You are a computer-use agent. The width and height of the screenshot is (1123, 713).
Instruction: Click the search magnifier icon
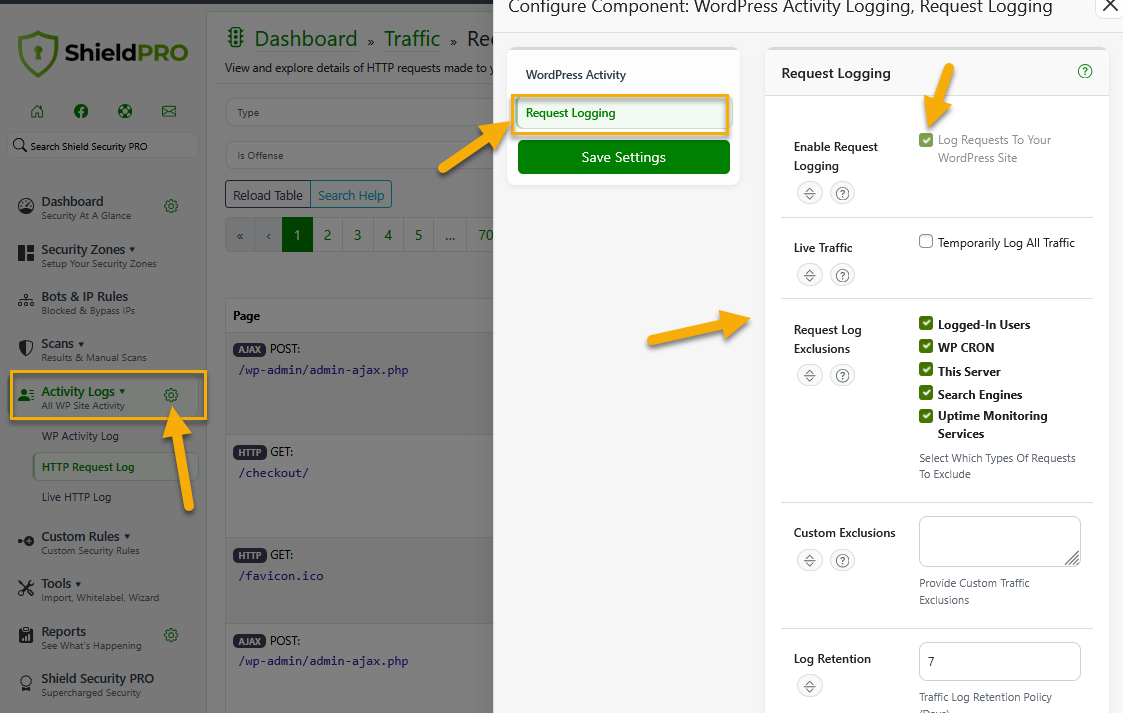pyautogui.click(x=20, y=145)
